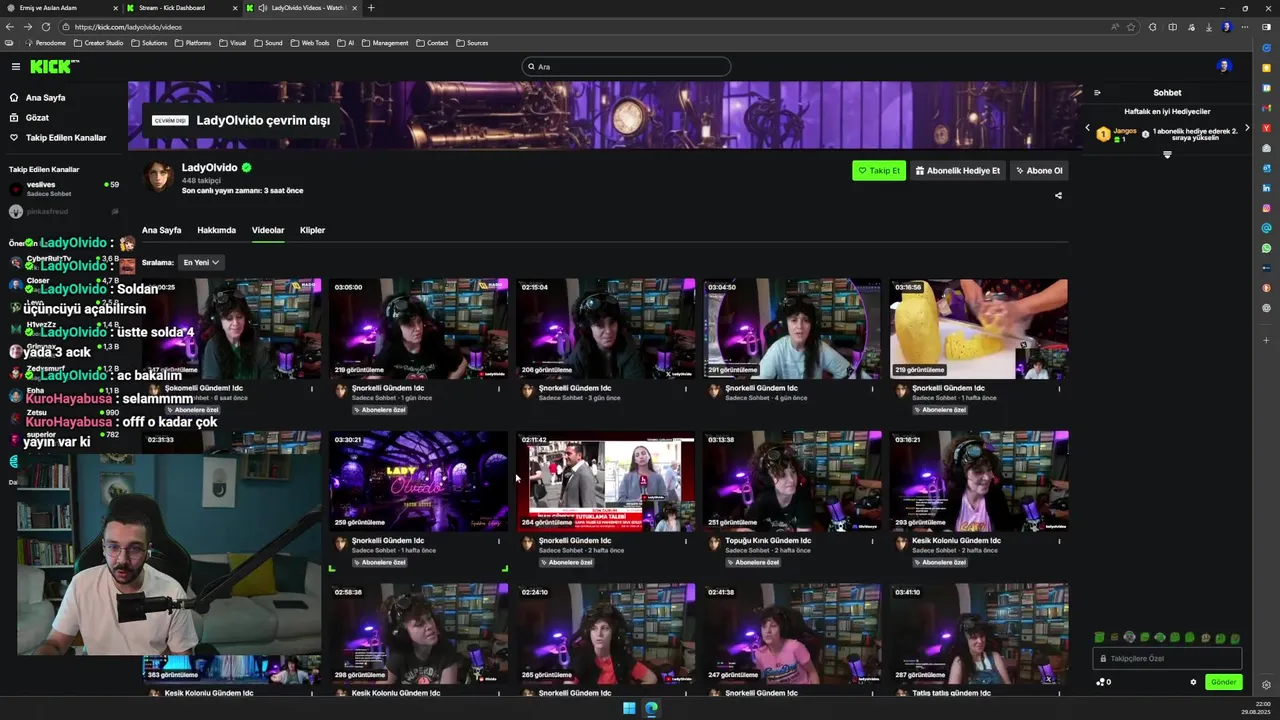This screenshot has width=1280, height=720.
Task: Open the Windows Start menu
Action: tap(629, 709)
